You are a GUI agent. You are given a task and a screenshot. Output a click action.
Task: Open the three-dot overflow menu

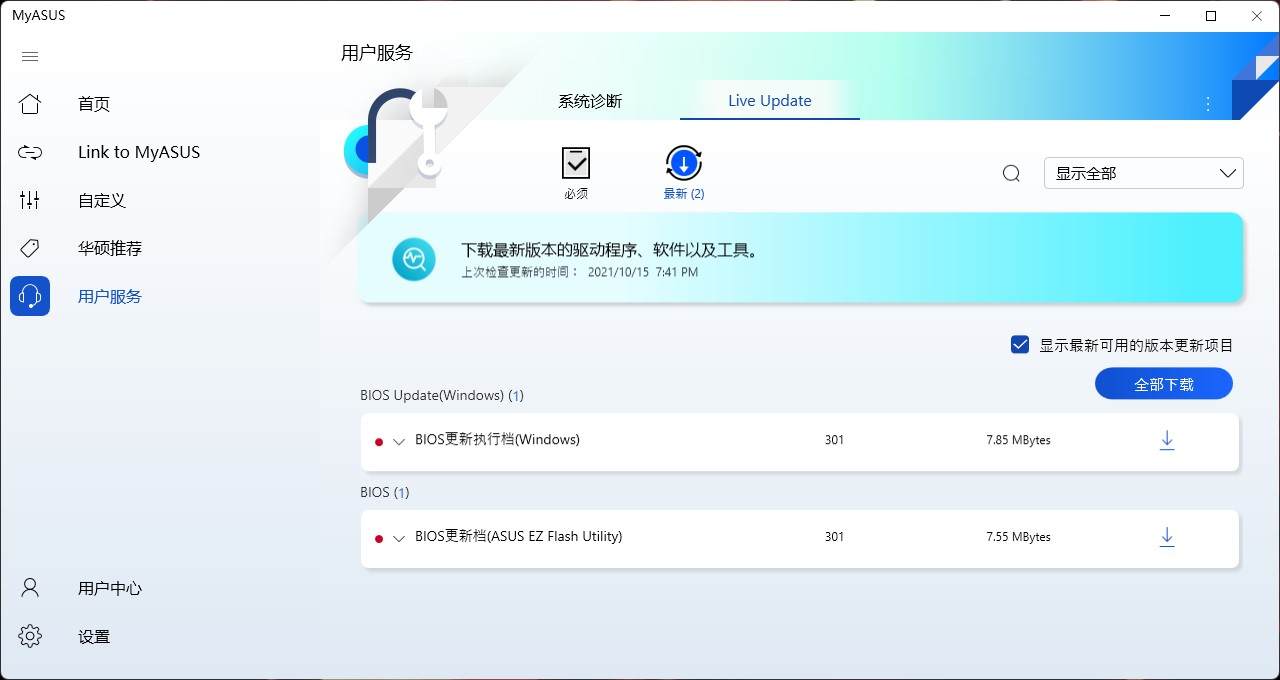tap(1207, 103)
